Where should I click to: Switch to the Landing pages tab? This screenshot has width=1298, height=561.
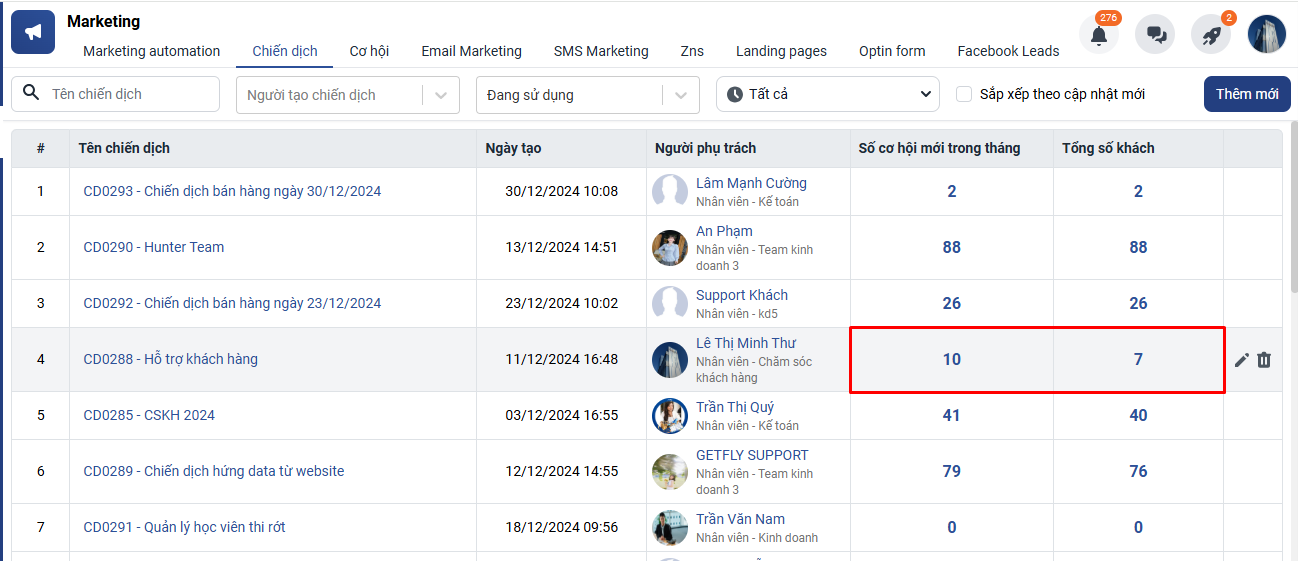tap(781, 51)
